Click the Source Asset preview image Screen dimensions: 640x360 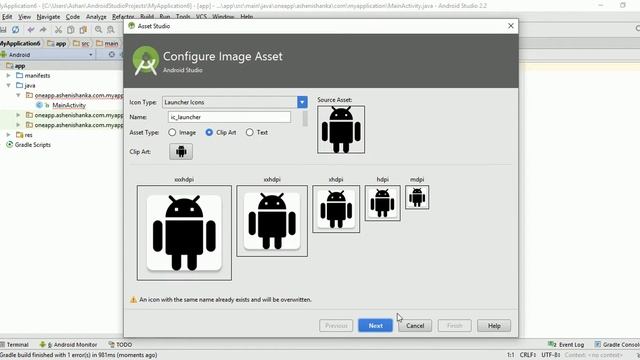(x=341, y=129)
